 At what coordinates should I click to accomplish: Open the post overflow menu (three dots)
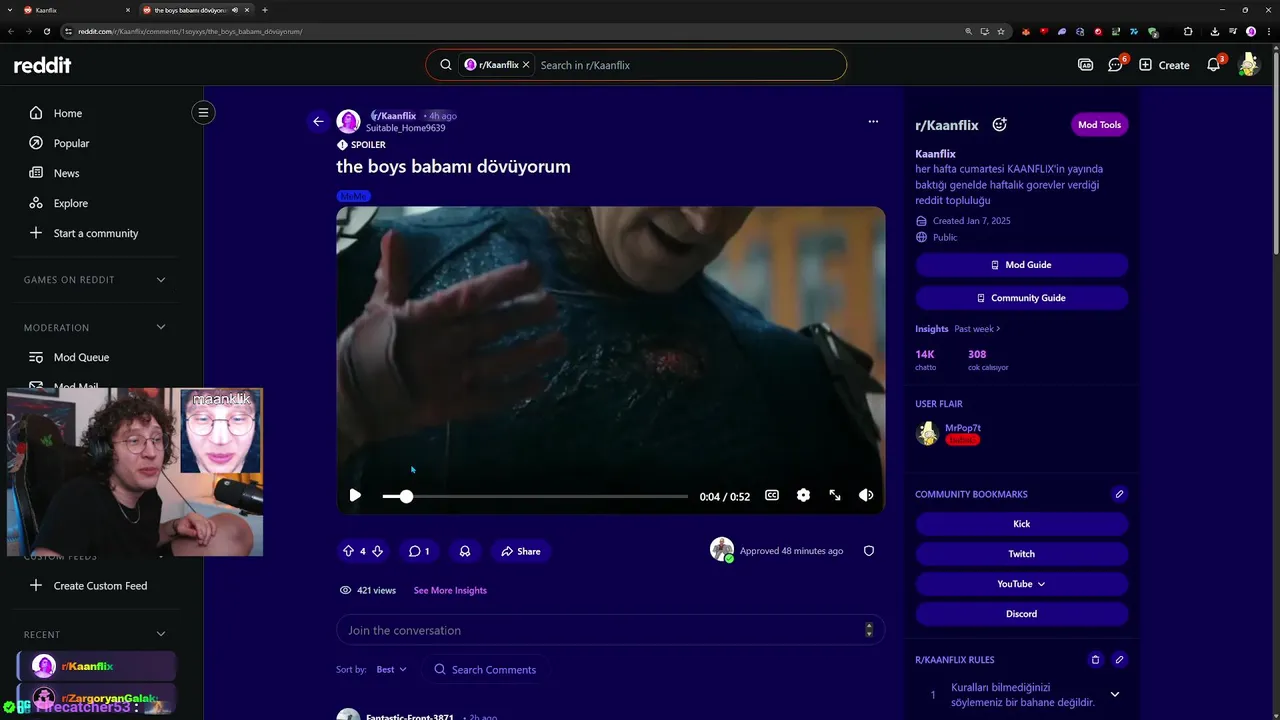tap(873, 121)
